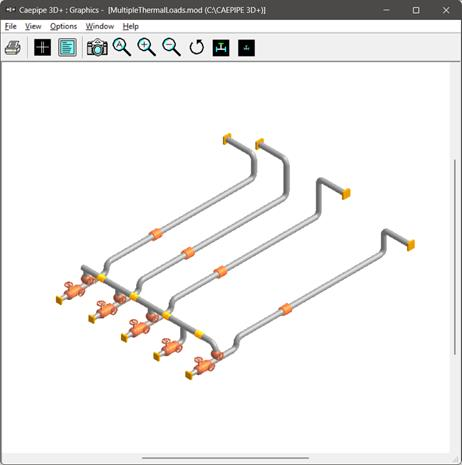This screenshot has height=465, width=462.
Task: Click the small pipe rendering icon
Action: [246, 48]
